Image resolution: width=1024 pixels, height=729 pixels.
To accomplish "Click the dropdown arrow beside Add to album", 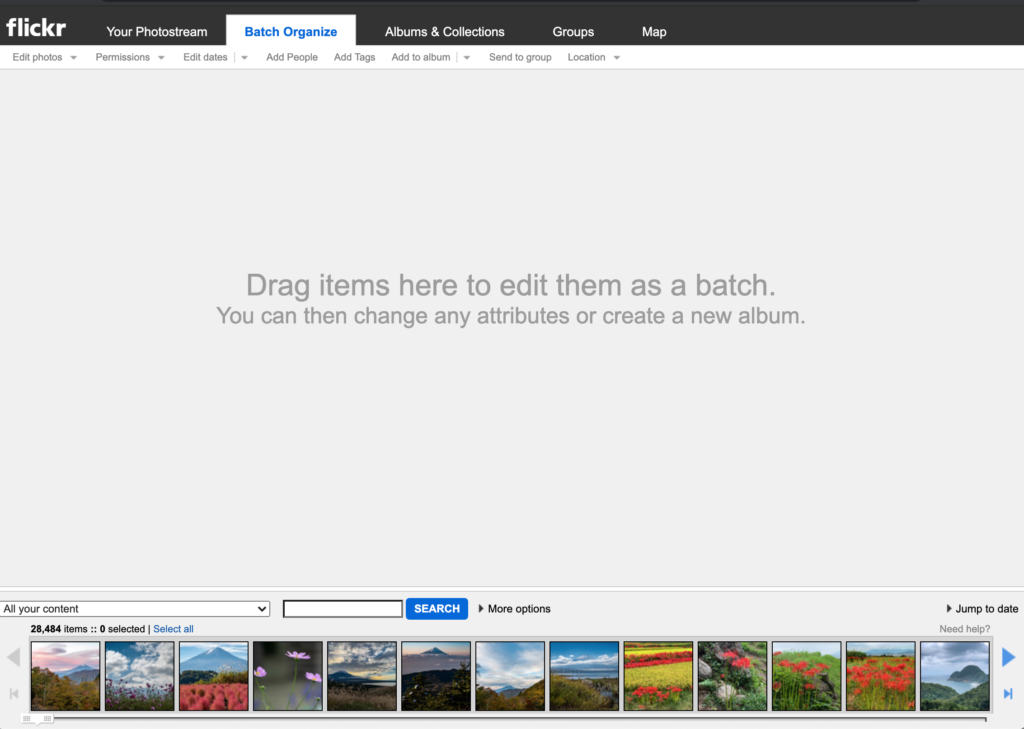I will click(x=467, y=58).
